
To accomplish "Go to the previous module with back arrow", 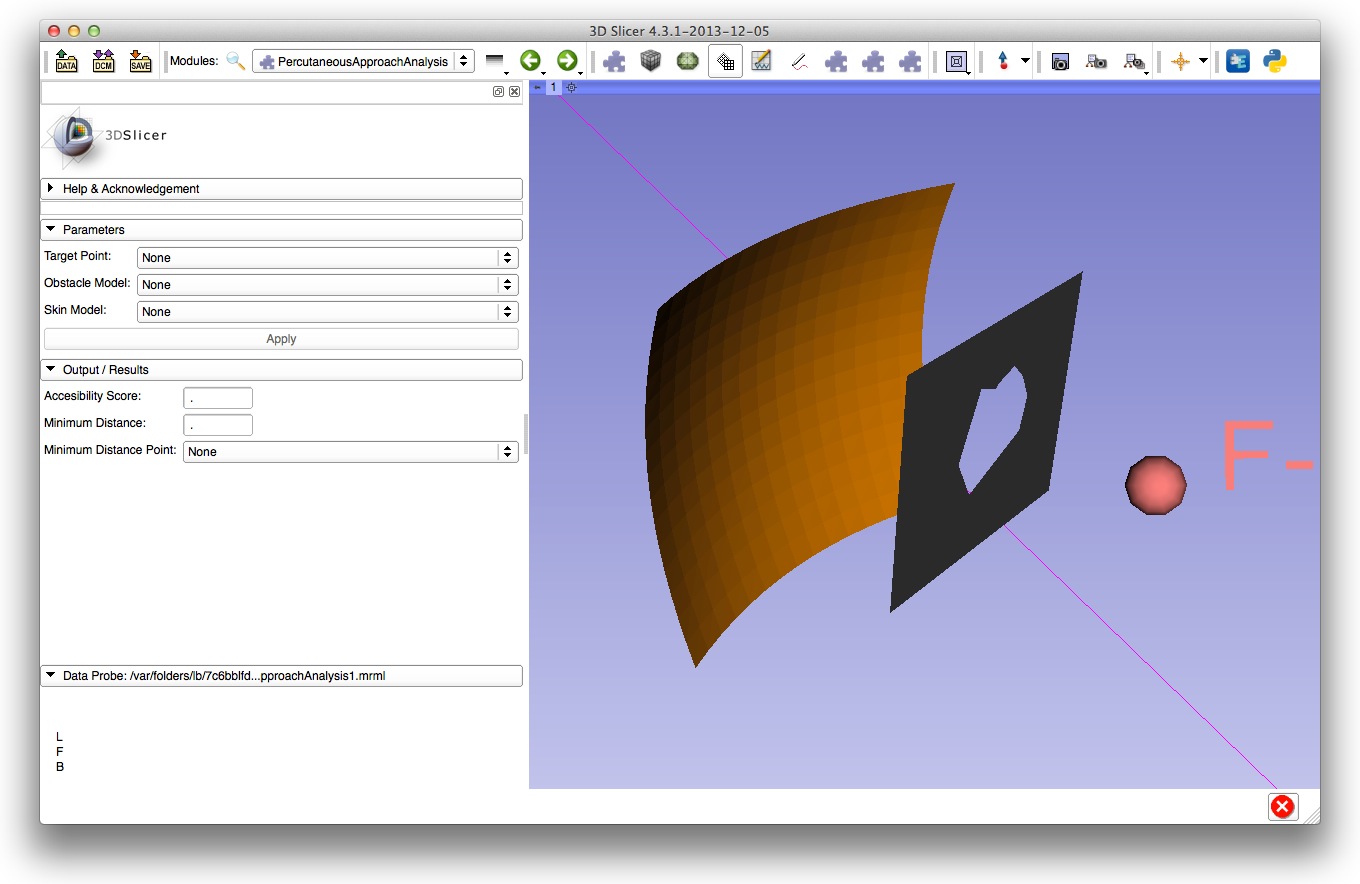I will [x=530, y=62].
